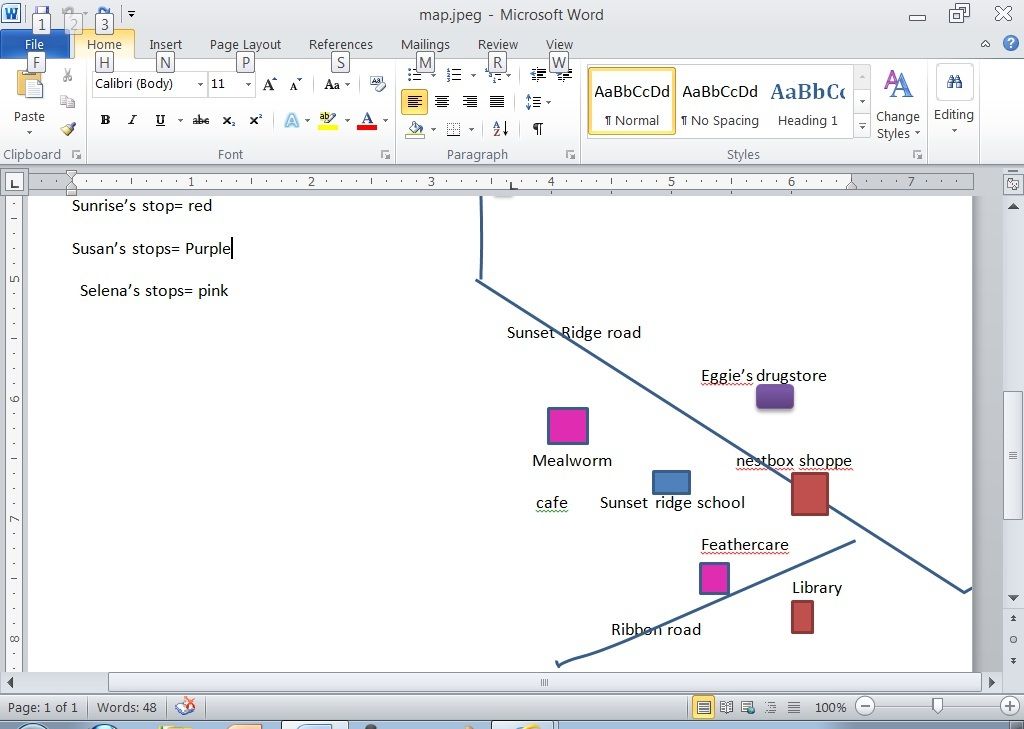Toggle Bold formatting
Image resolution: width=1024 pixels, height=729 pixels.
coord(105,120)
